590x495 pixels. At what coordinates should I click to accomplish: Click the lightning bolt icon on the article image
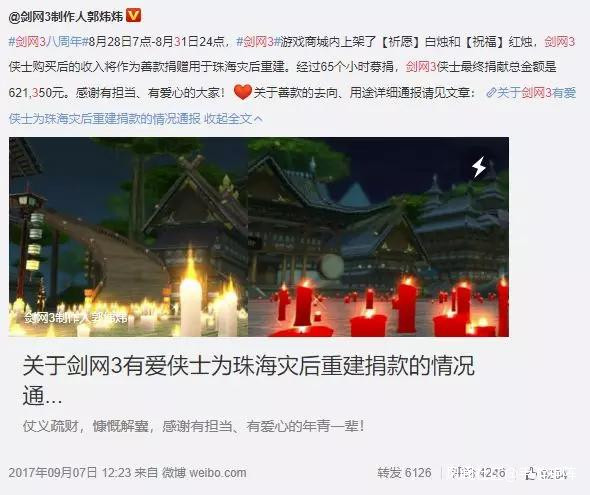(x=479, y=167)
